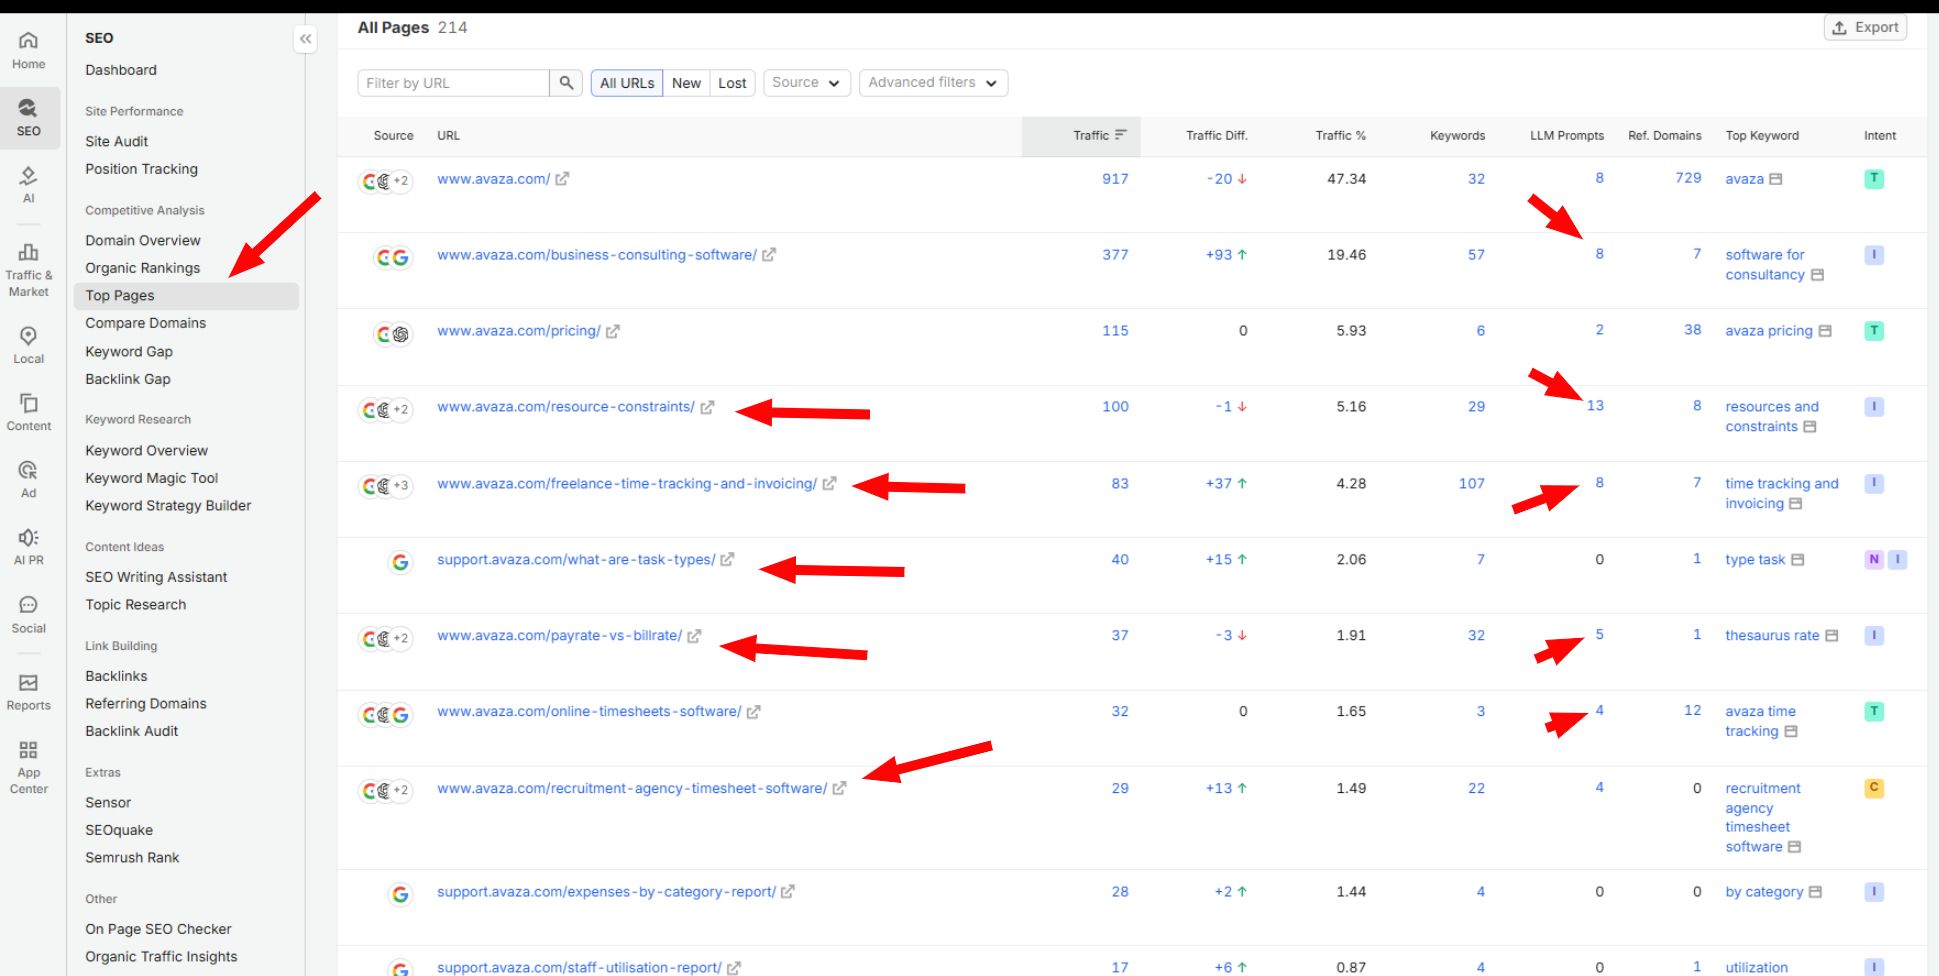Click keyword count 107 link

1472,484
